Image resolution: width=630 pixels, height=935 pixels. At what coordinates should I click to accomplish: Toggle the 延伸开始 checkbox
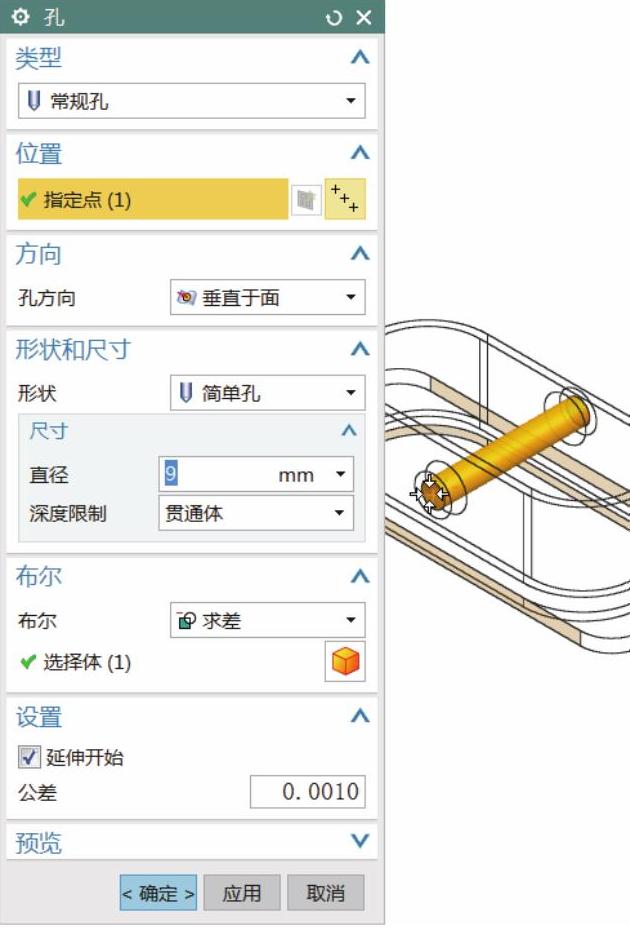point(29,757)
